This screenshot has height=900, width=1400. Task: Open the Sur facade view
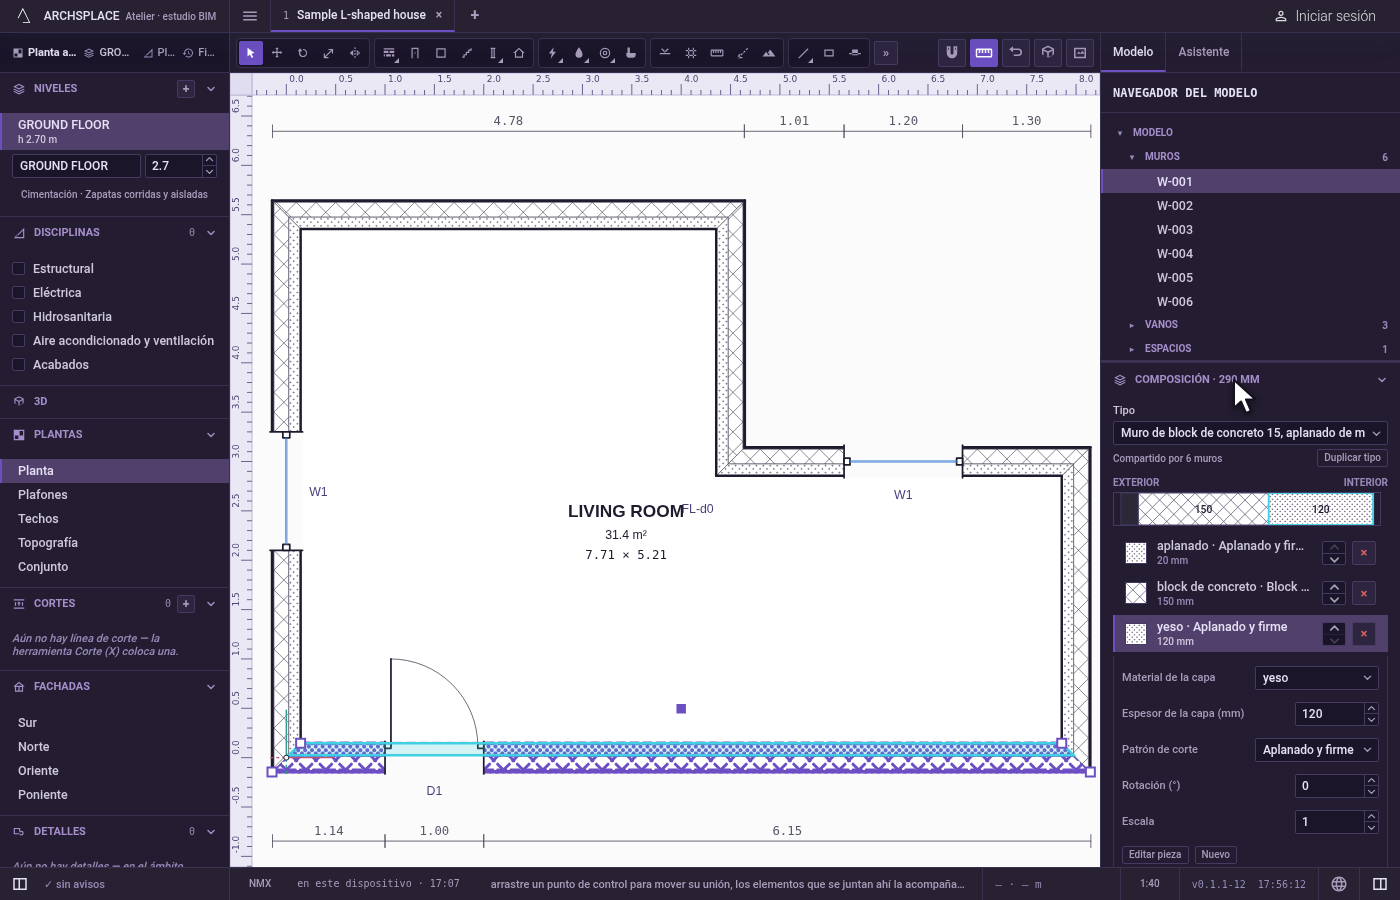115,723
